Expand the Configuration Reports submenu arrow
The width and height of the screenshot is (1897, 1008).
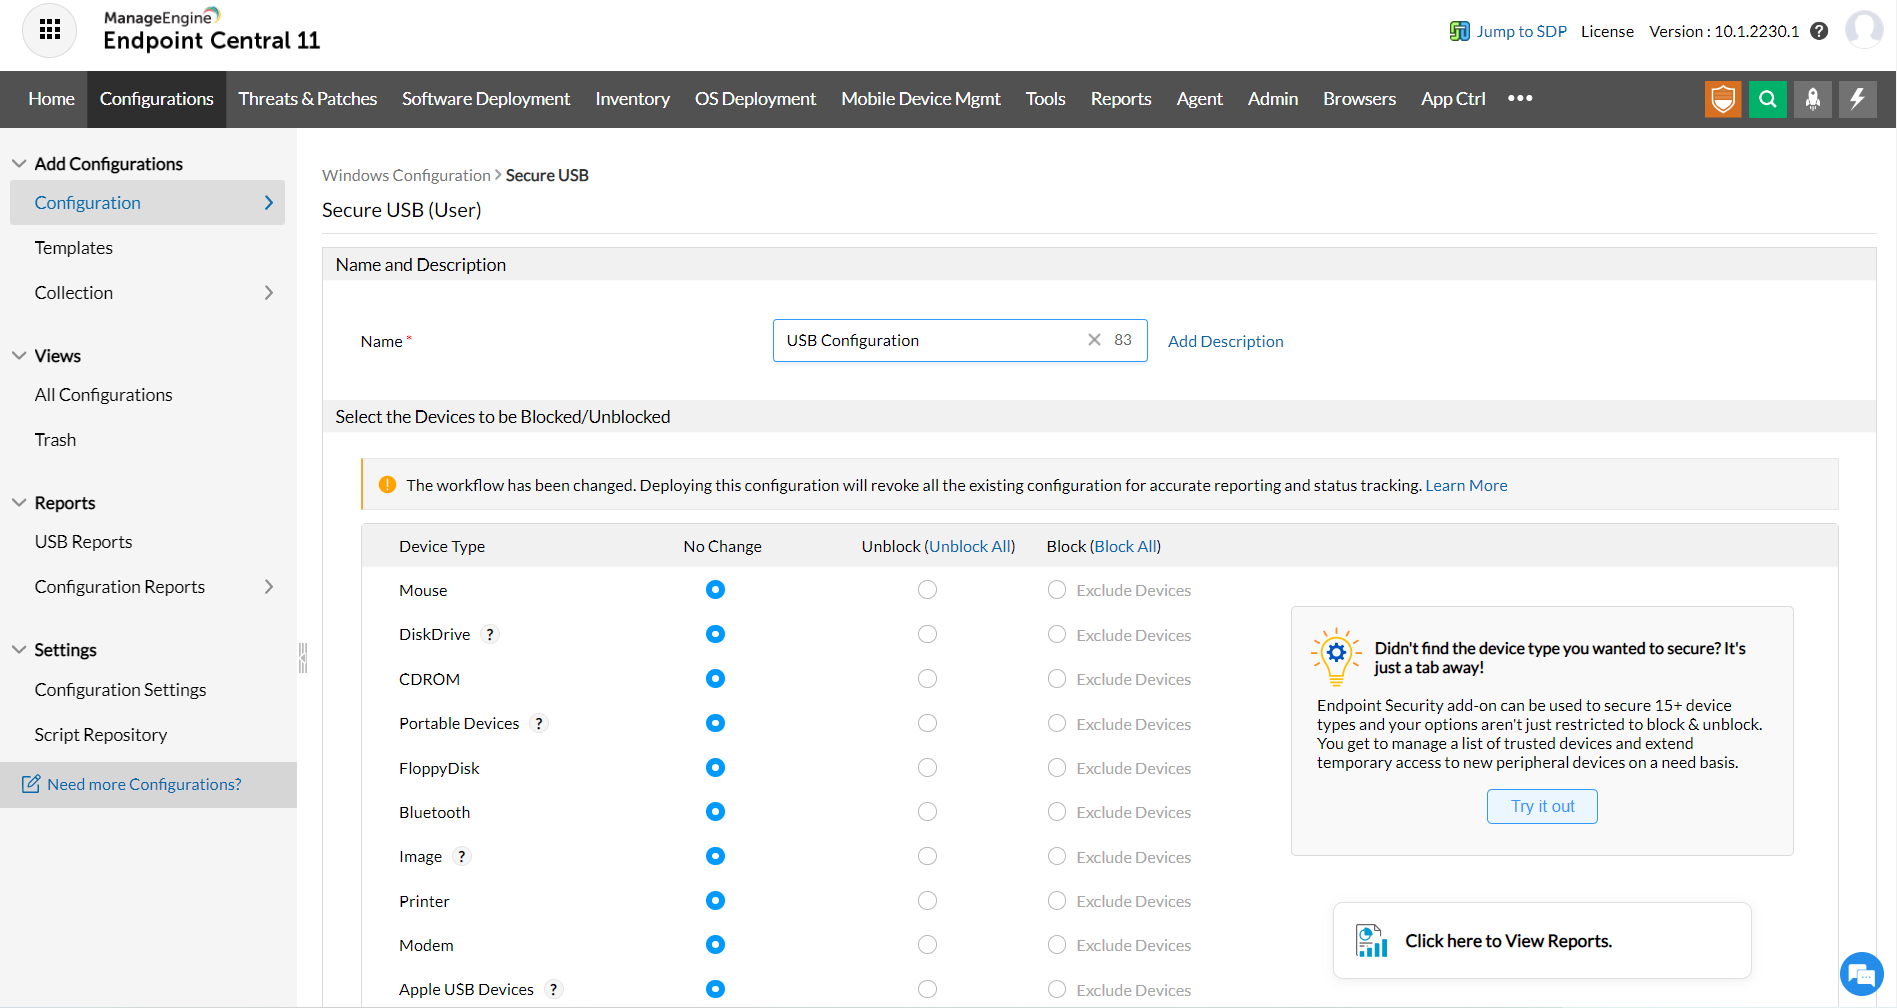(x=268, y=587)
